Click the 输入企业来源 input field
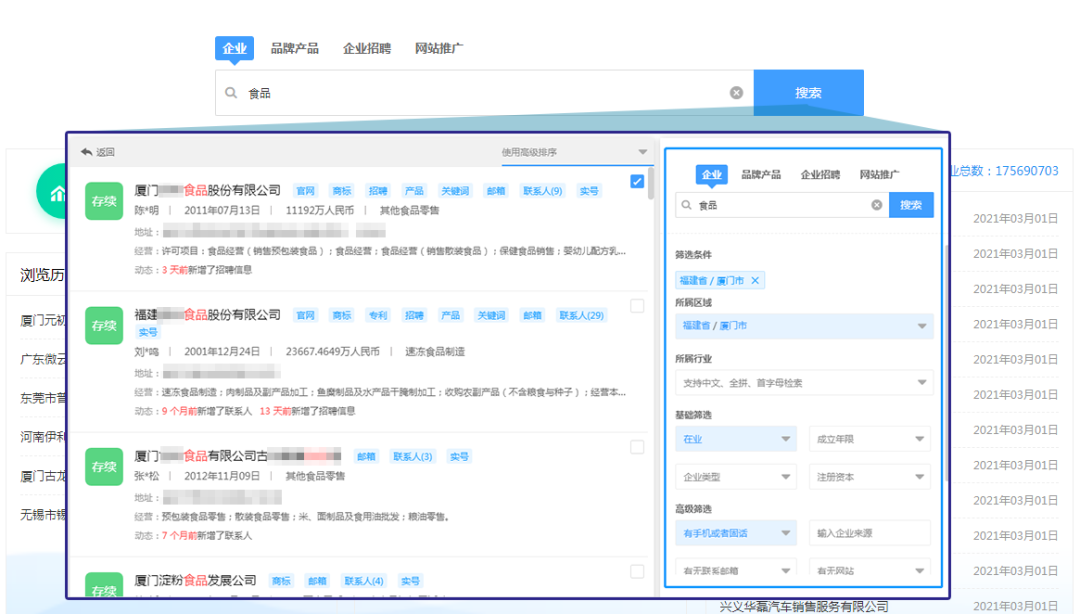This screenshot has width=1080, height=614. click(x=870, y=533)
